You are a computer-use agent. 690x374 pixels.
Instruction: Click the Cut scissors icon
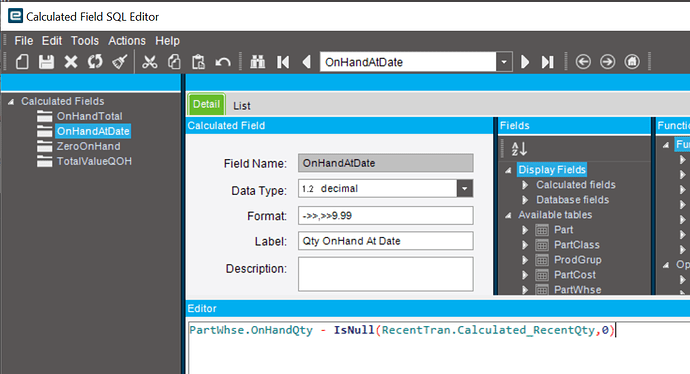(x=150, y=62)
